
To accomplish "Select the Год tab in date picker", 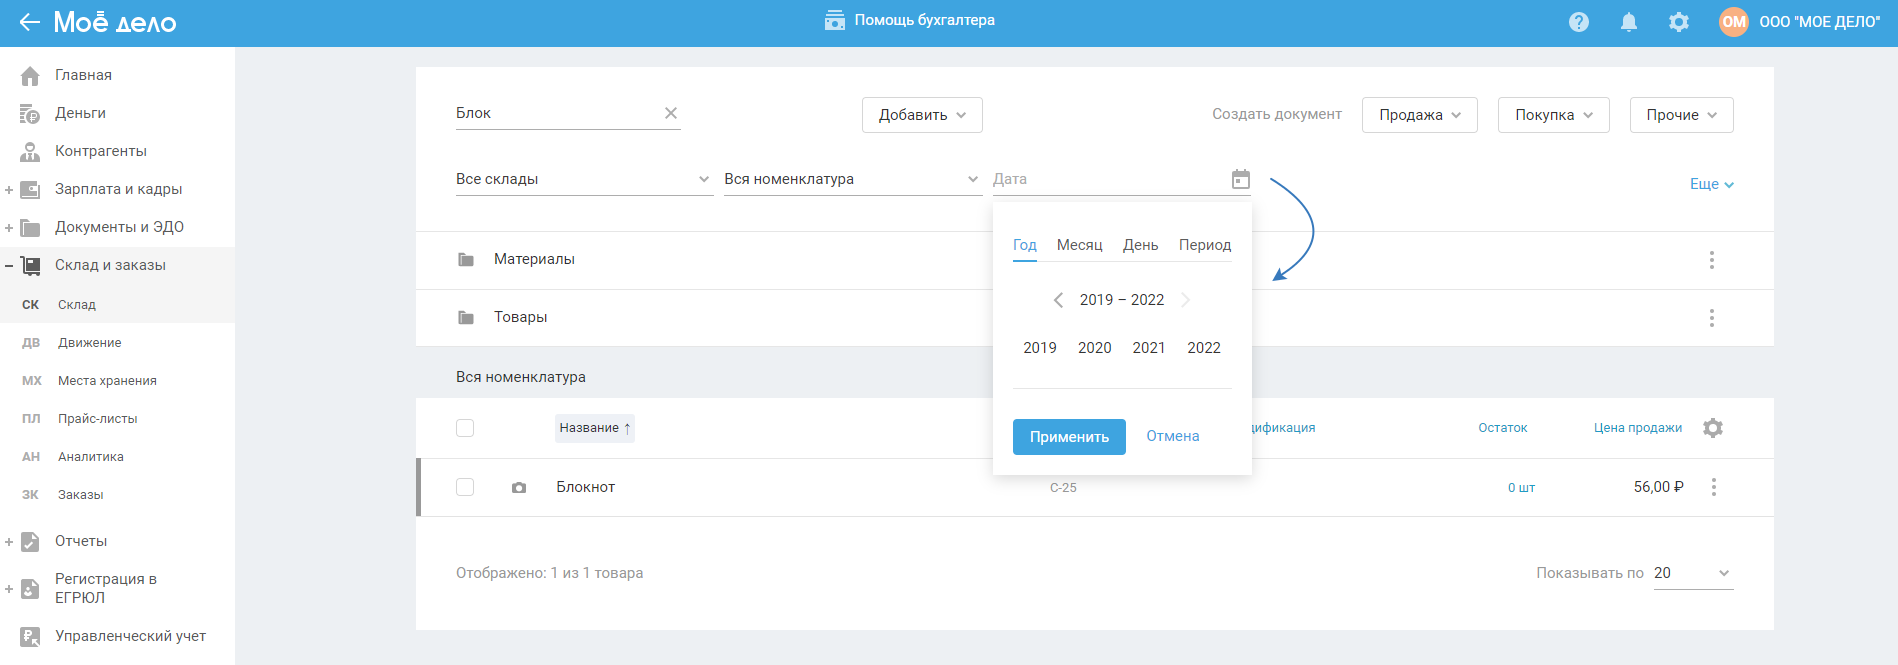I will [x=1025, y=245].
